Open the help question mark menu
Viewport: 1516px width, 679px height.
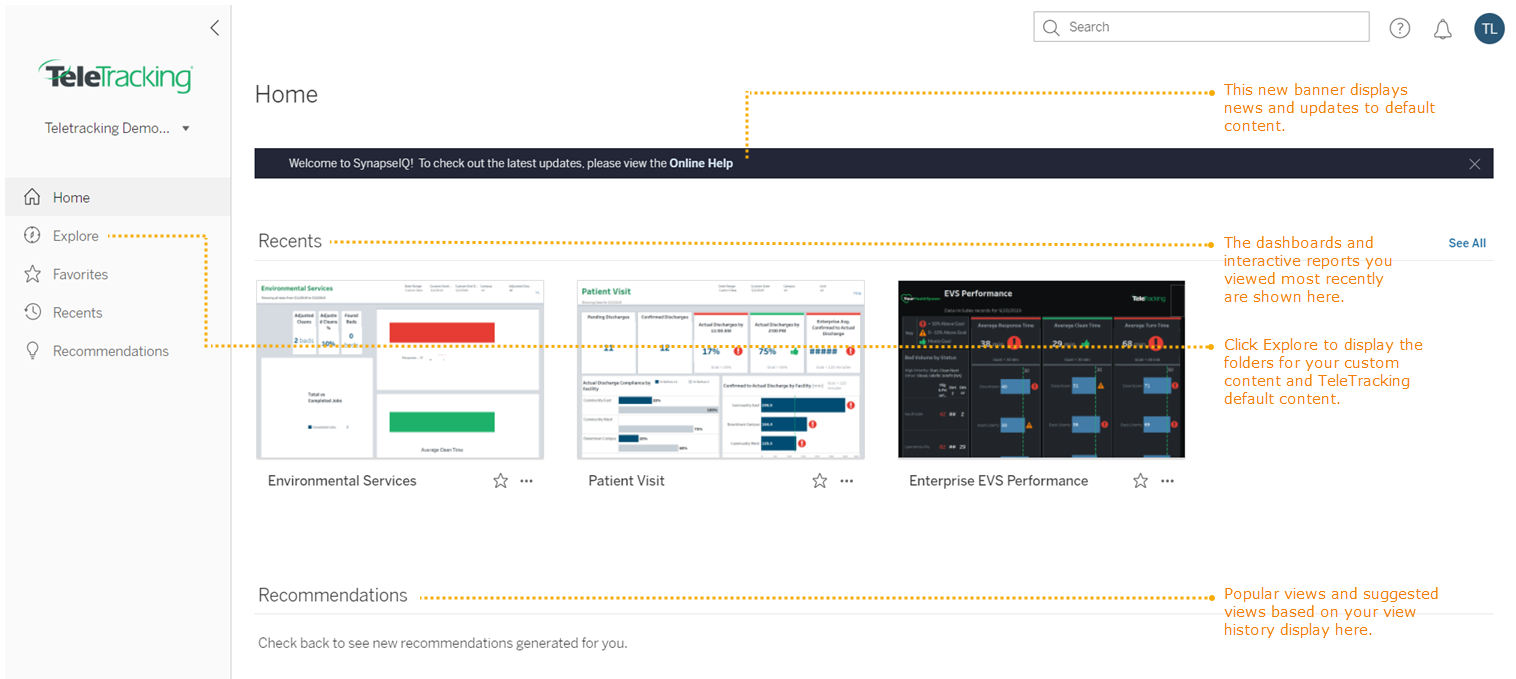tap(1400, 28)
